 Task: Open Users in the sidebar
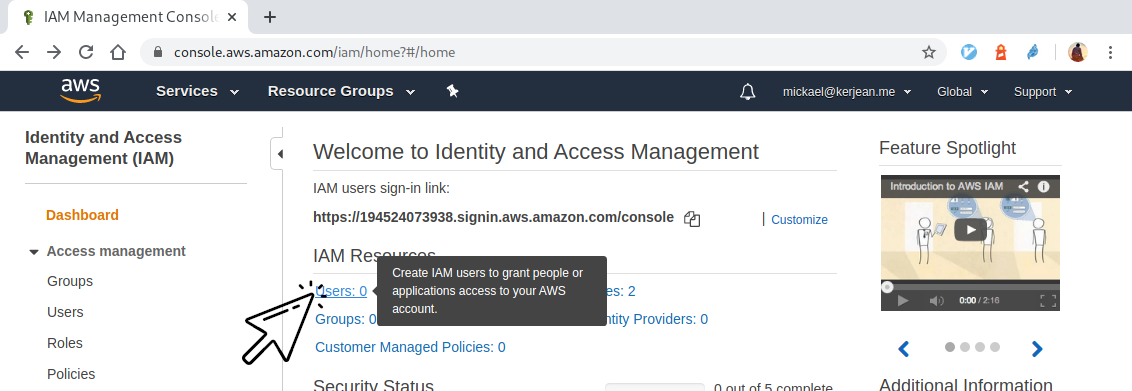pos(65,312)
